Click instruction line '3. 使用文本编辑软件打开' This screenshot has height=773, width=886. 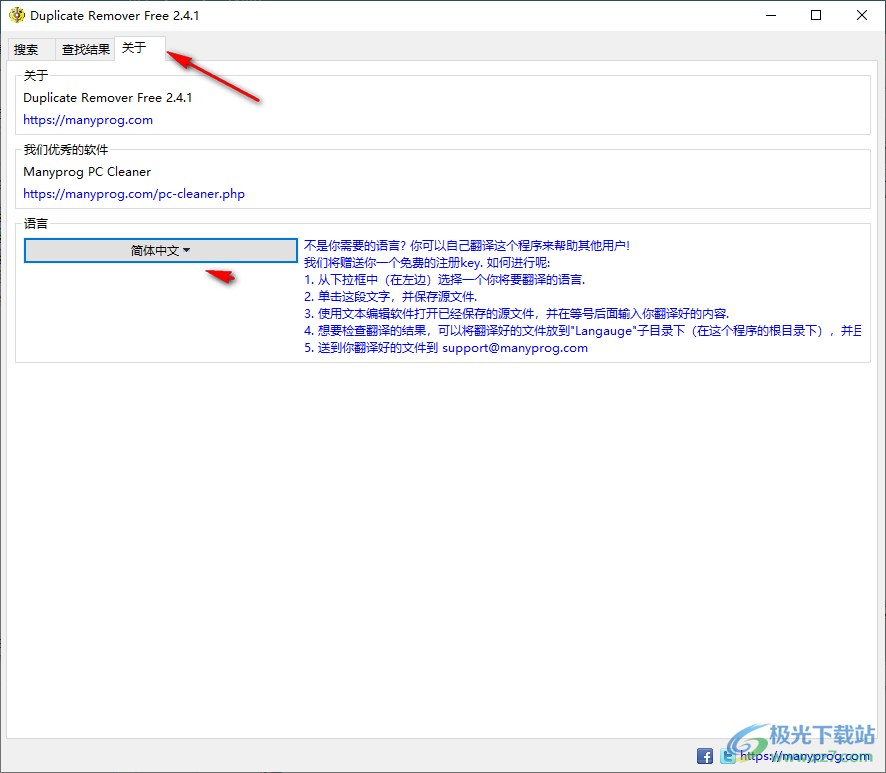pos(516,314)
